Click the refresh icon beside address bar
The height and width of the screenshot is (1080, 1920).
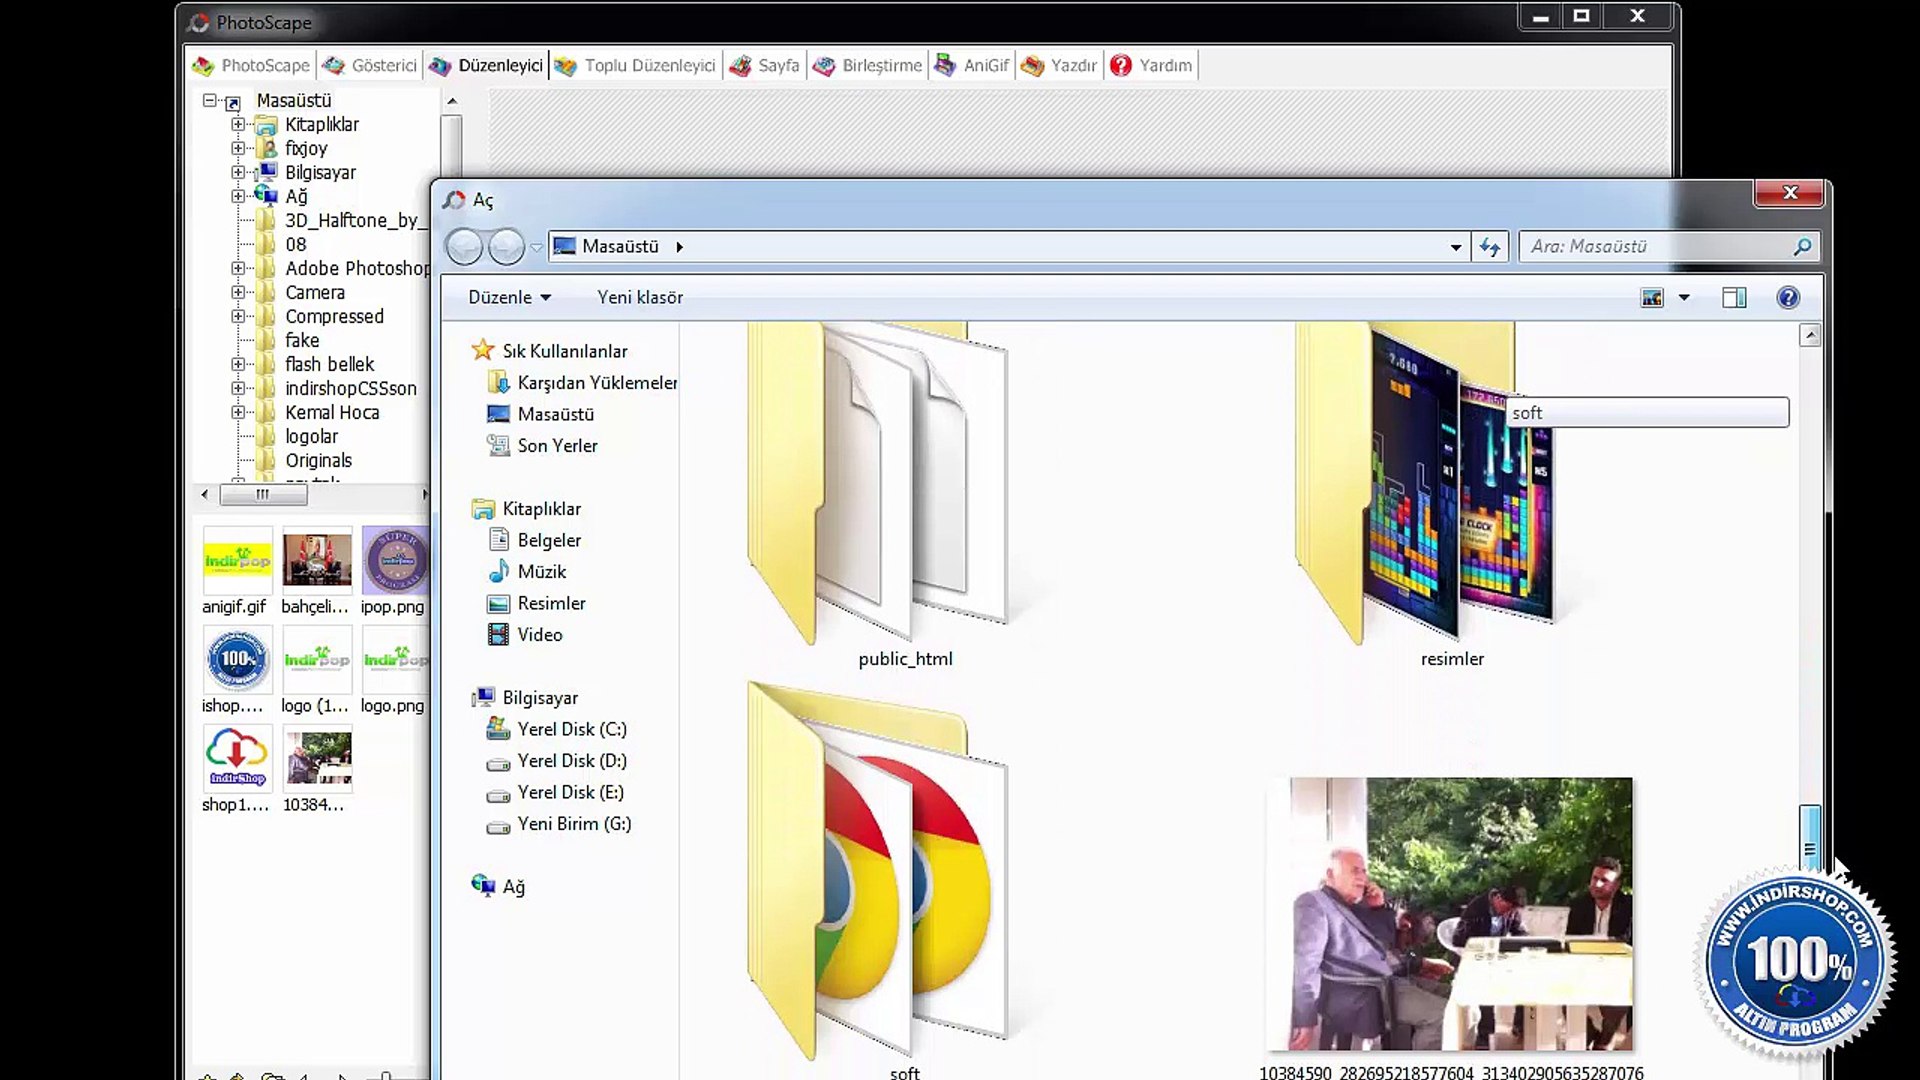pos(1490,247)
